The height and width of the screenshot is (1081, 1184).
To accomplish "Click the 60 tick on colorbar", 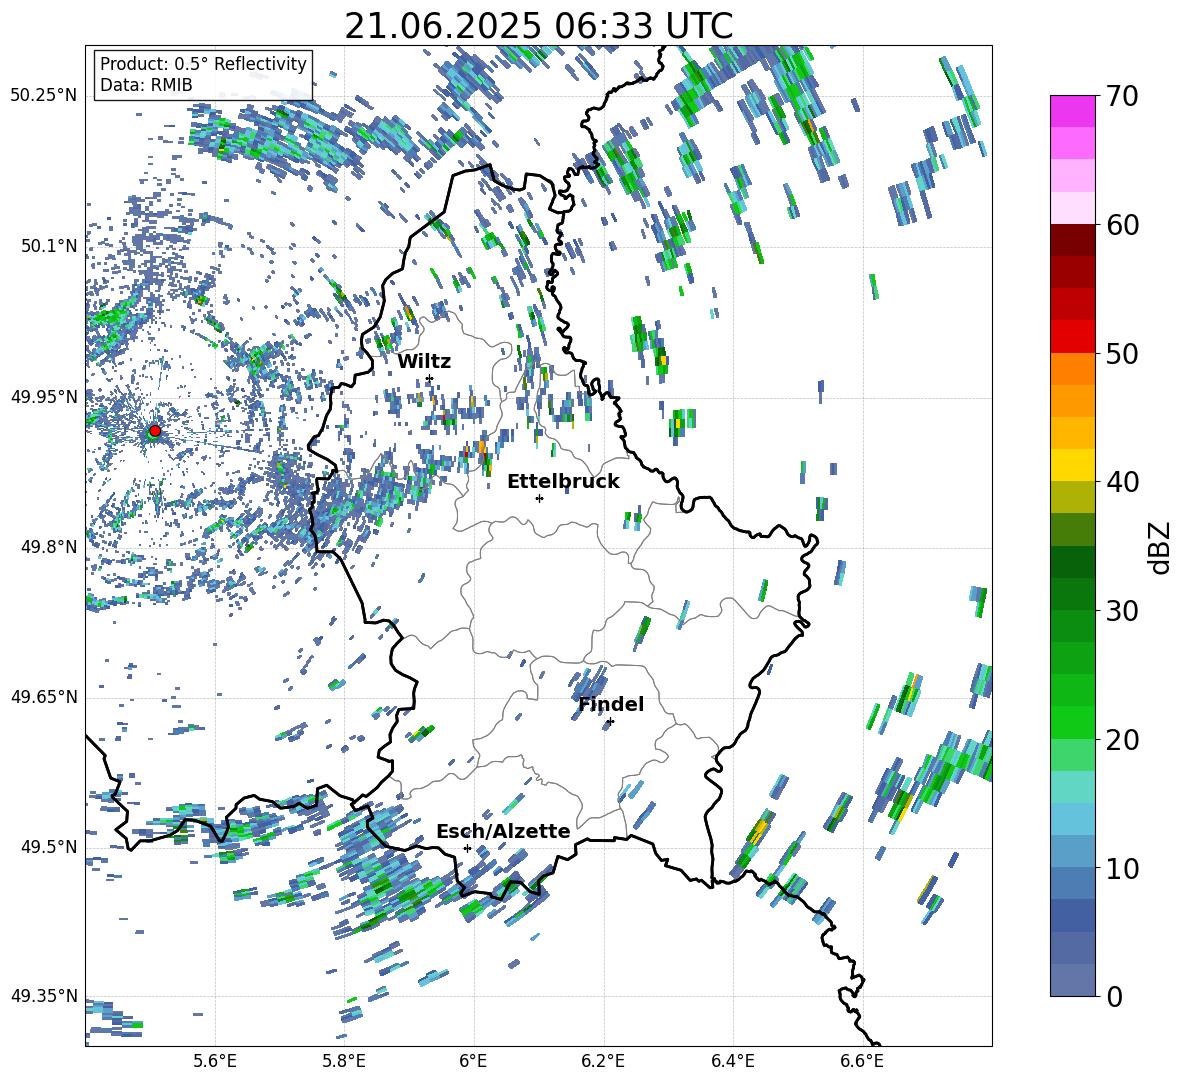I will tap(1121, 225).
